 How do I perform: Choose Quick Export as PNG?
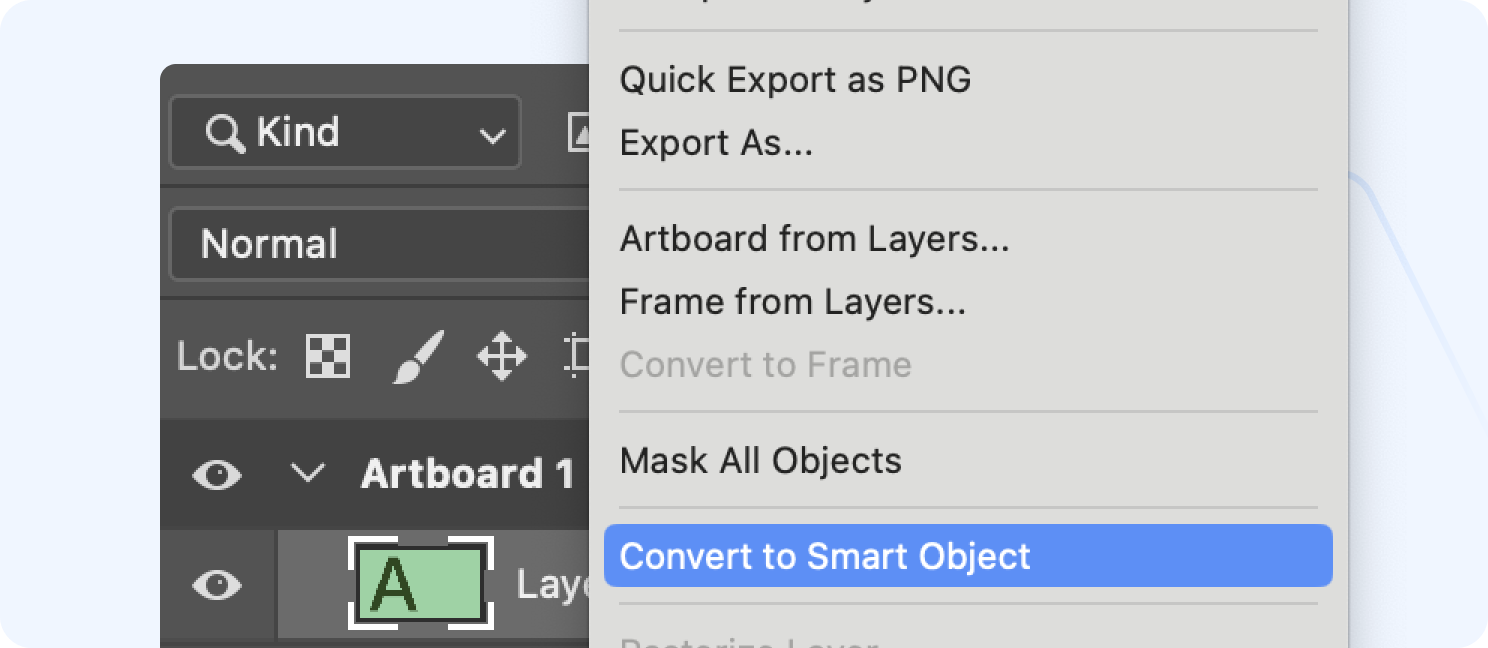[795, 79]
